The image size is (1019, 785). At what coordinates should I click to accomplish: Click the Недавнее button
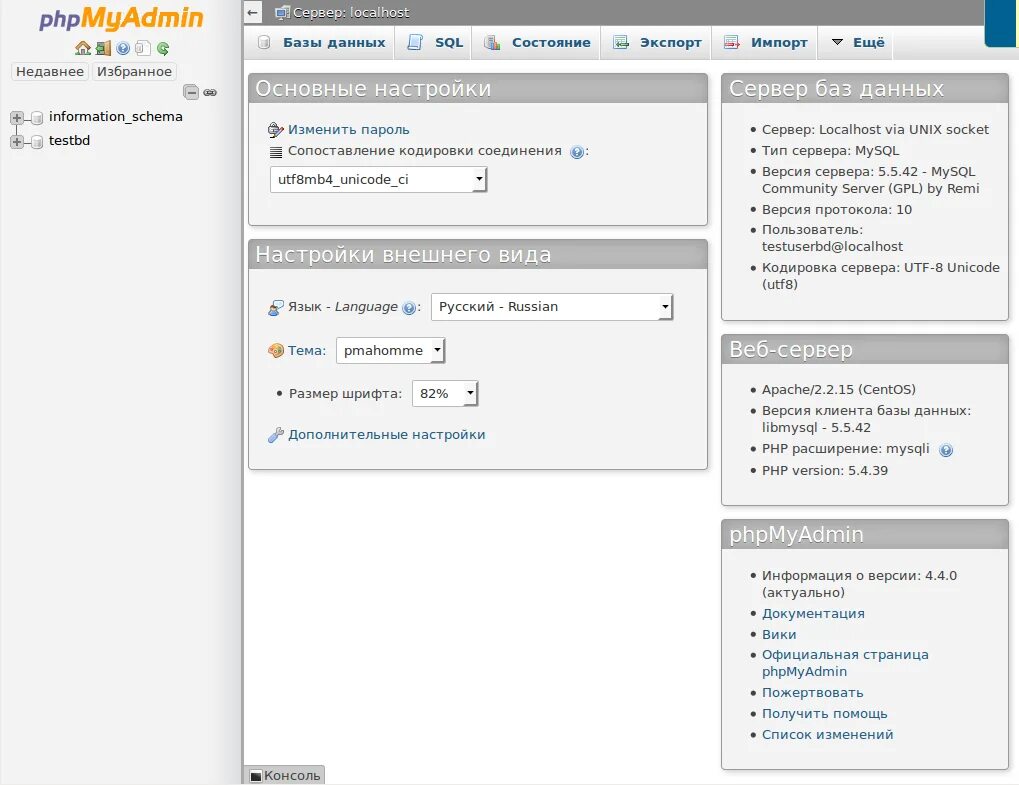(x=50, y=71)
